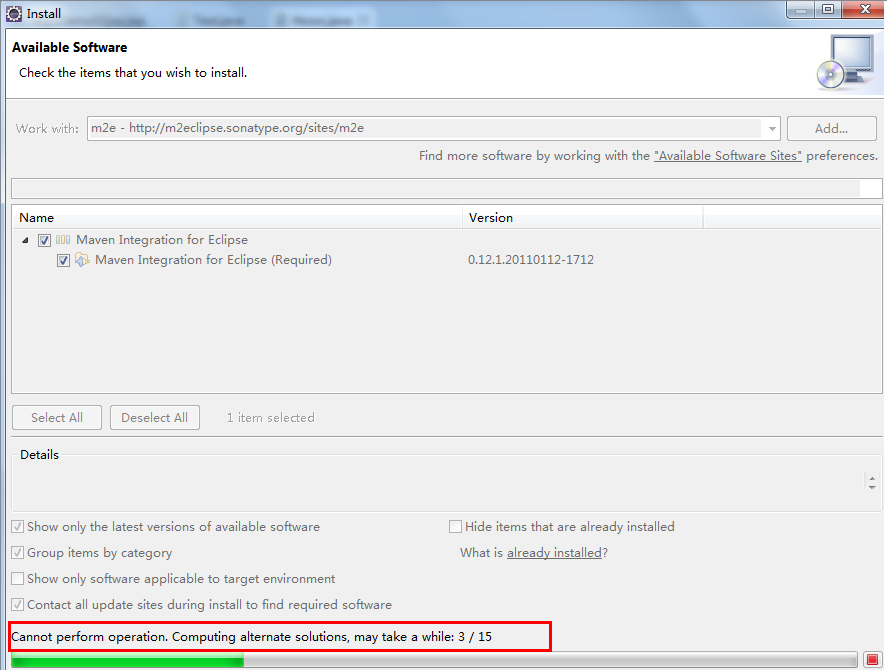Click the Add... button

point(832,129)
